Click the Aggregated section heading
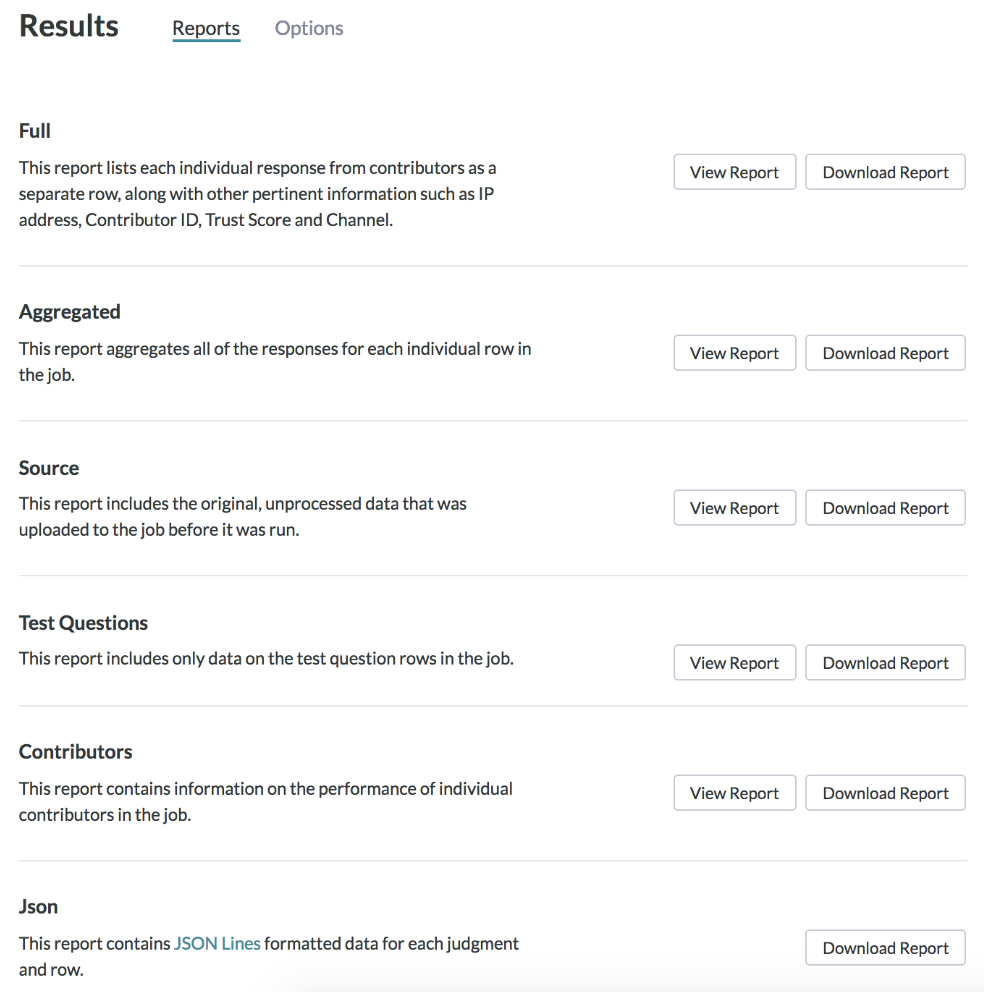This screenshot has height=992, width=984. click(x=70, y=313)
